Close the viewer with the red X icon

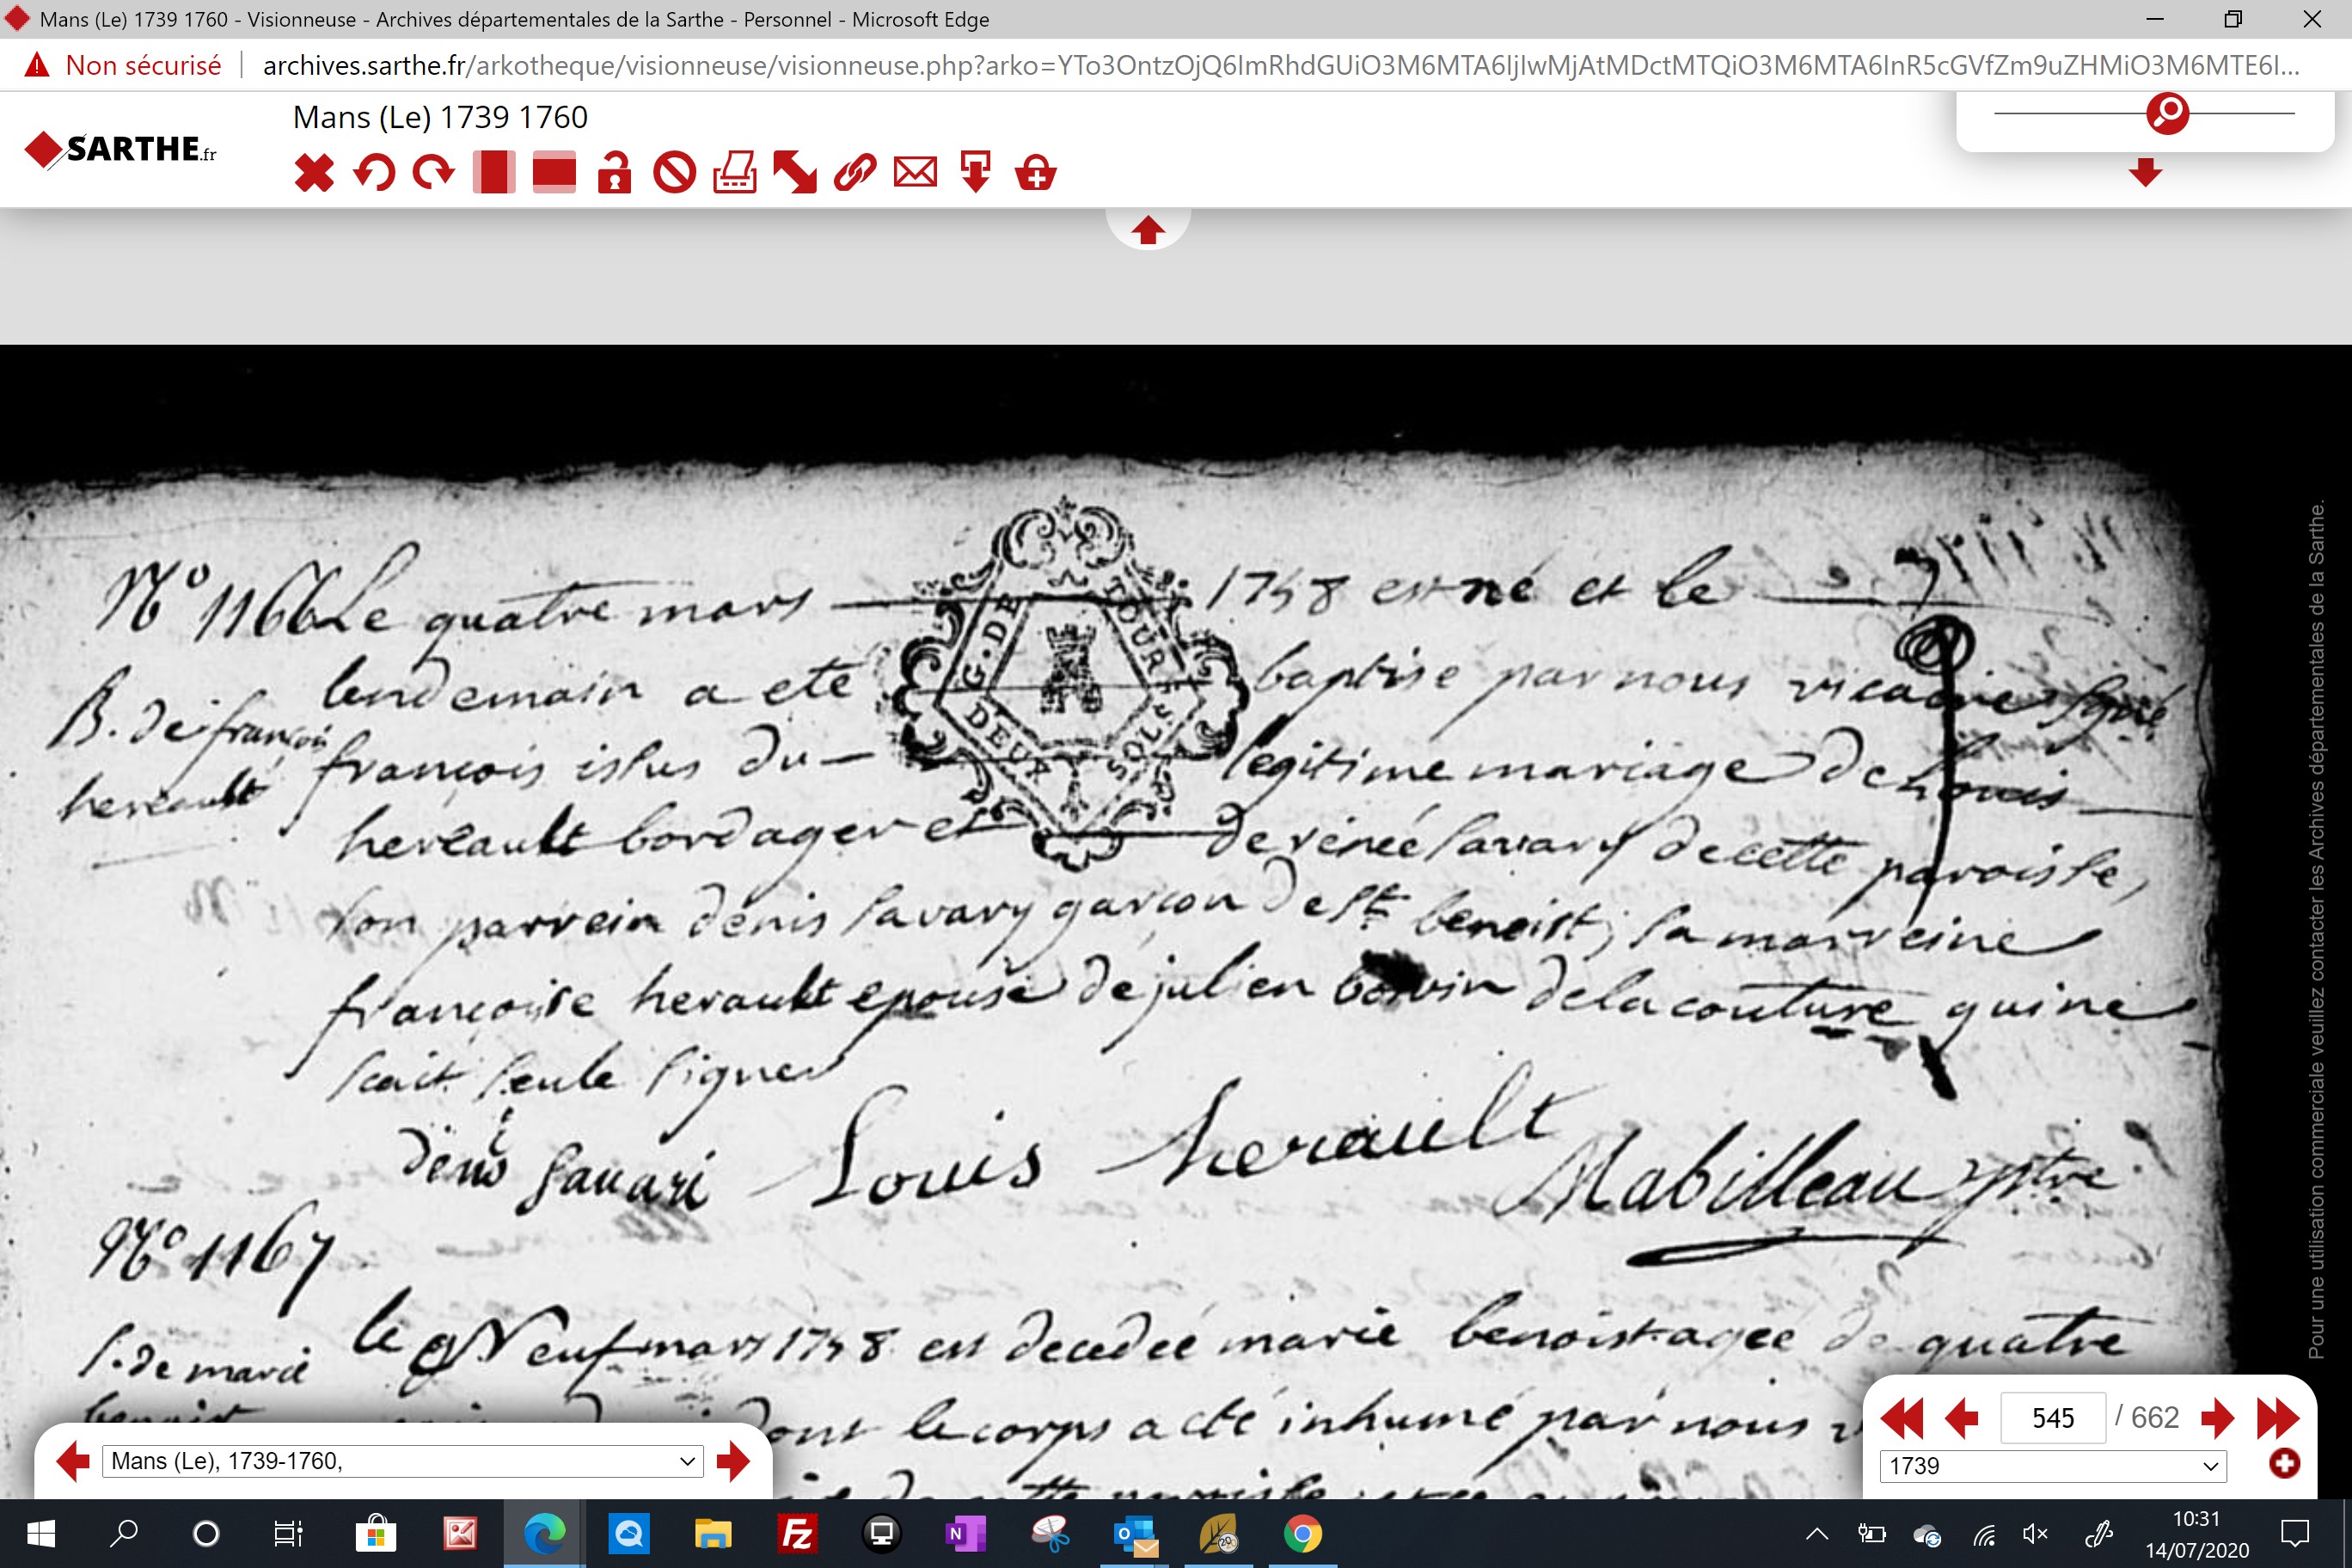pyautogui.click(x=314, y=173)
